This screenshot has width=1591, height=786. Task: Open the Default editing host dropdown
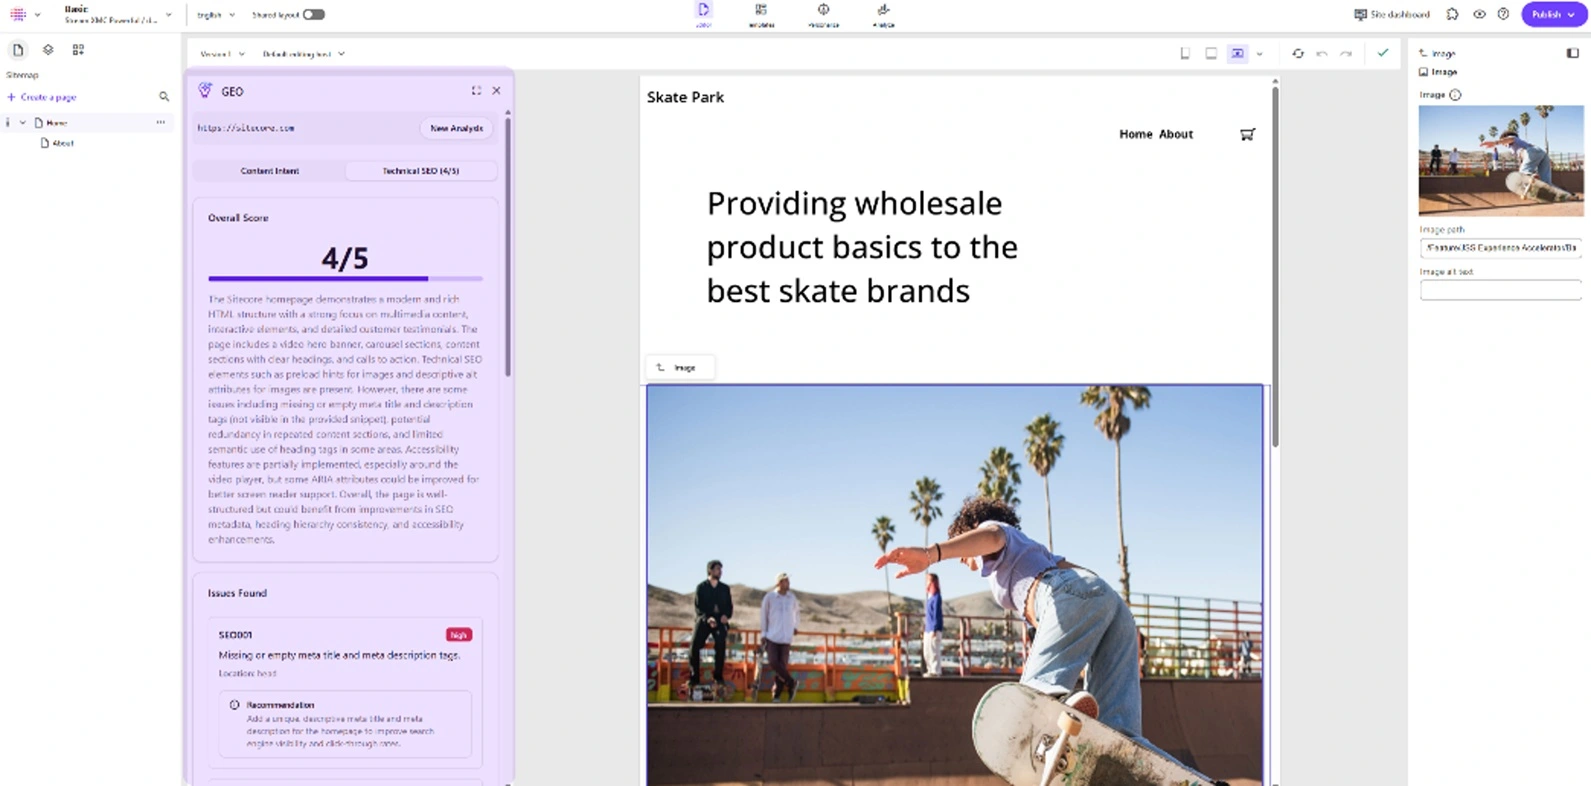coord(304,54)
